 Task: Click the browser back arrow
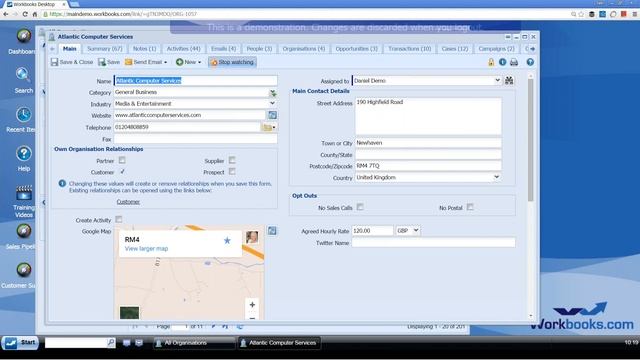click(x=6, y=14)
